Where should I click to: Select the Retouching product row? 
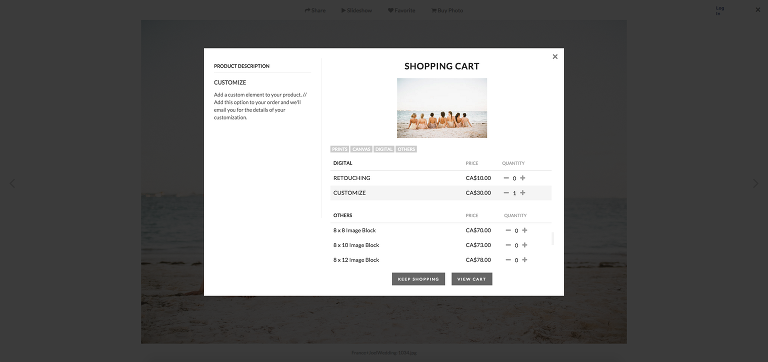[x=441, y=178]
